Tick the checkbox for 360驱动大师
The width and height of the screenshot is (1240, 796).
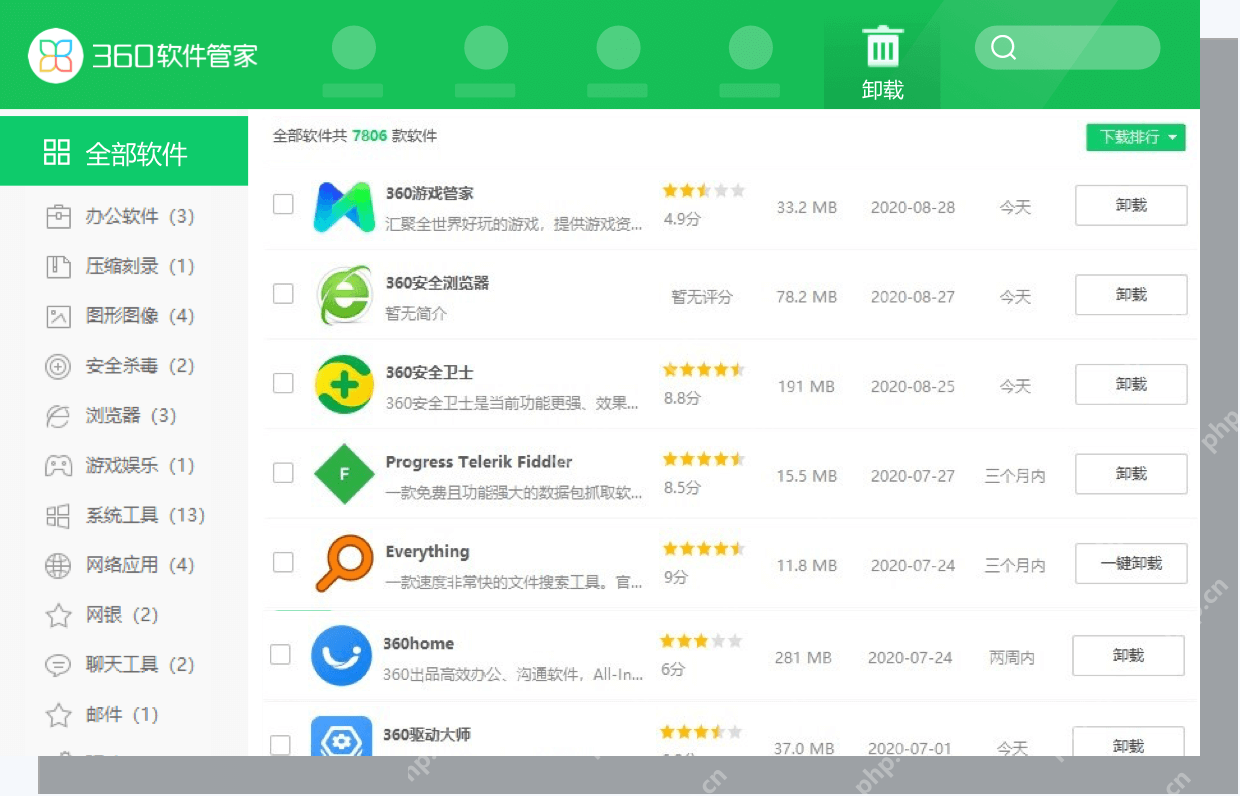(280, 745)
